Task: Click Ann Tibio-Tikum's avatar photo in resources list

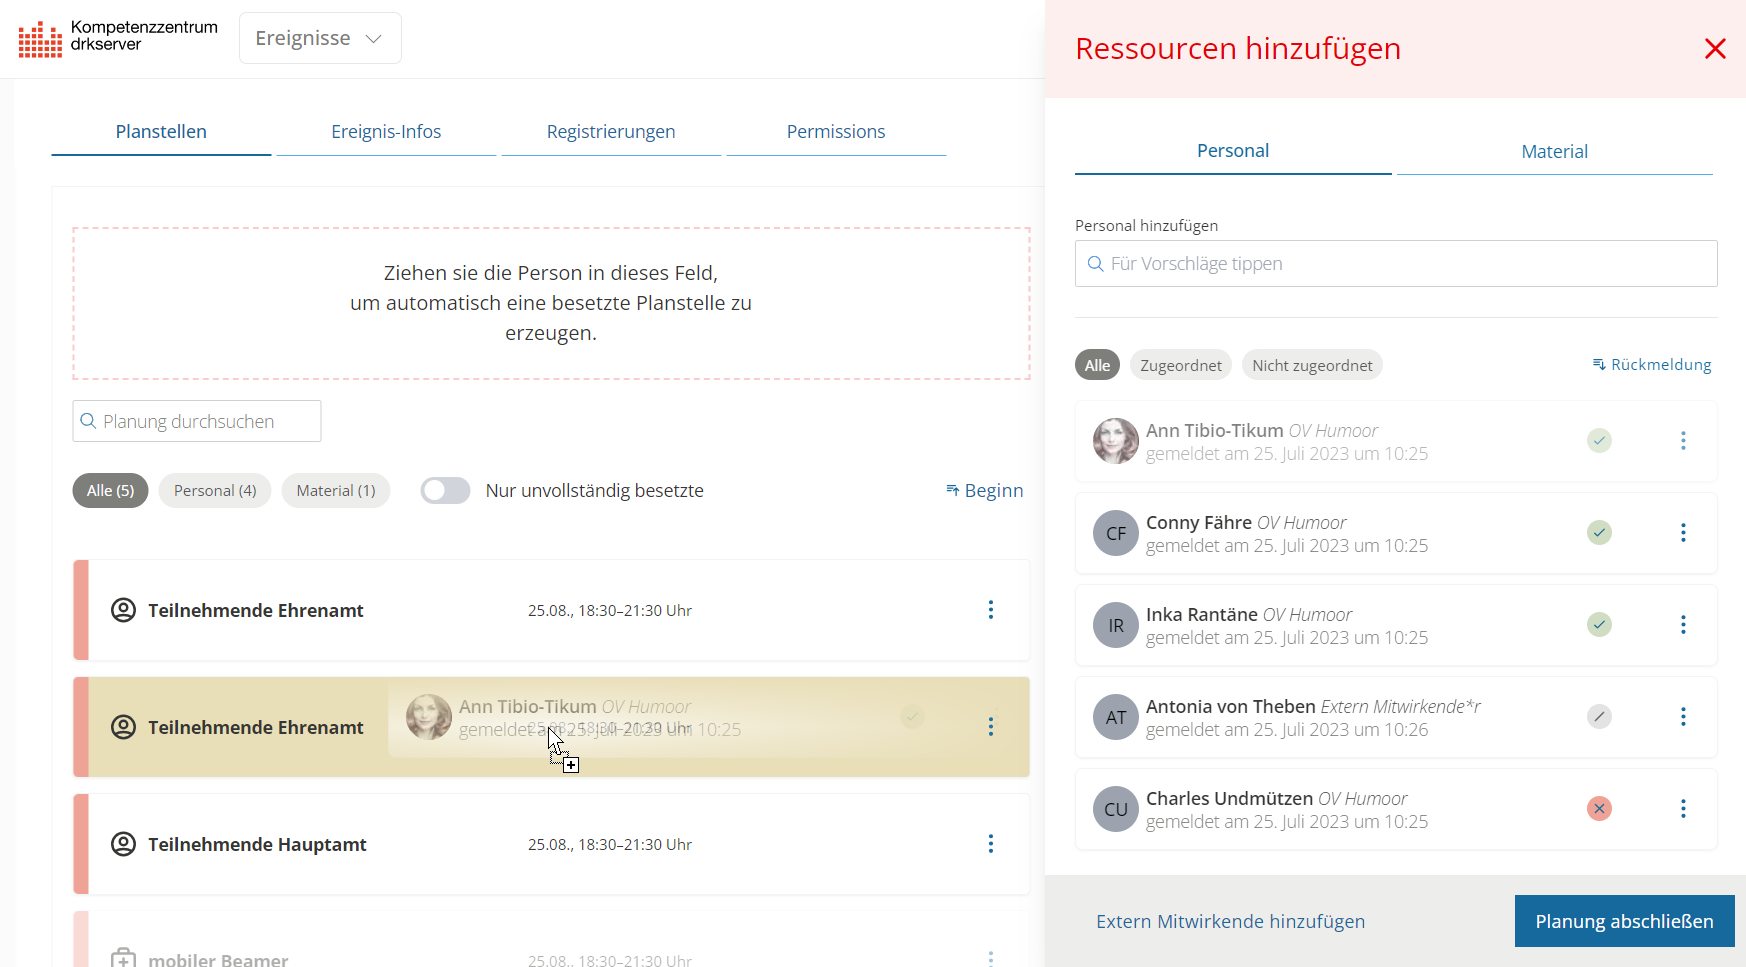Action: [1116, 441]
